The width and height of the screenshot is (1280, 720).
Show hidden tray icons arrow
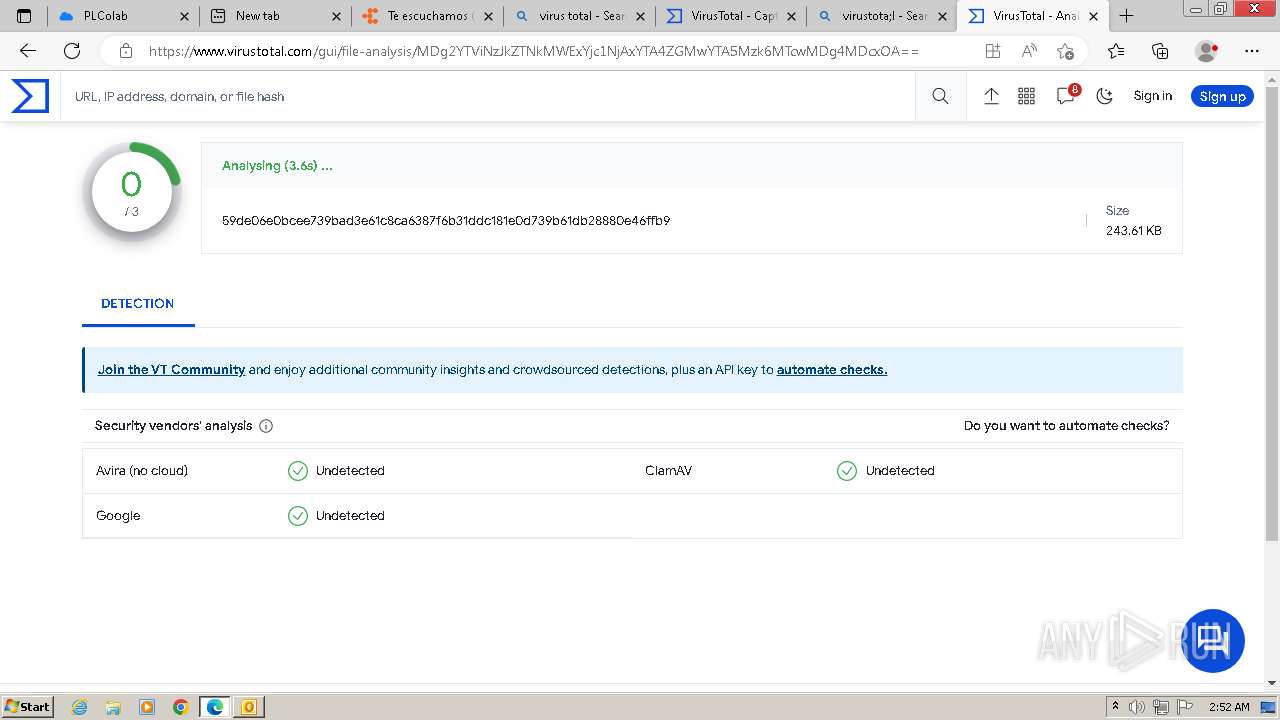coord(1116,707)
